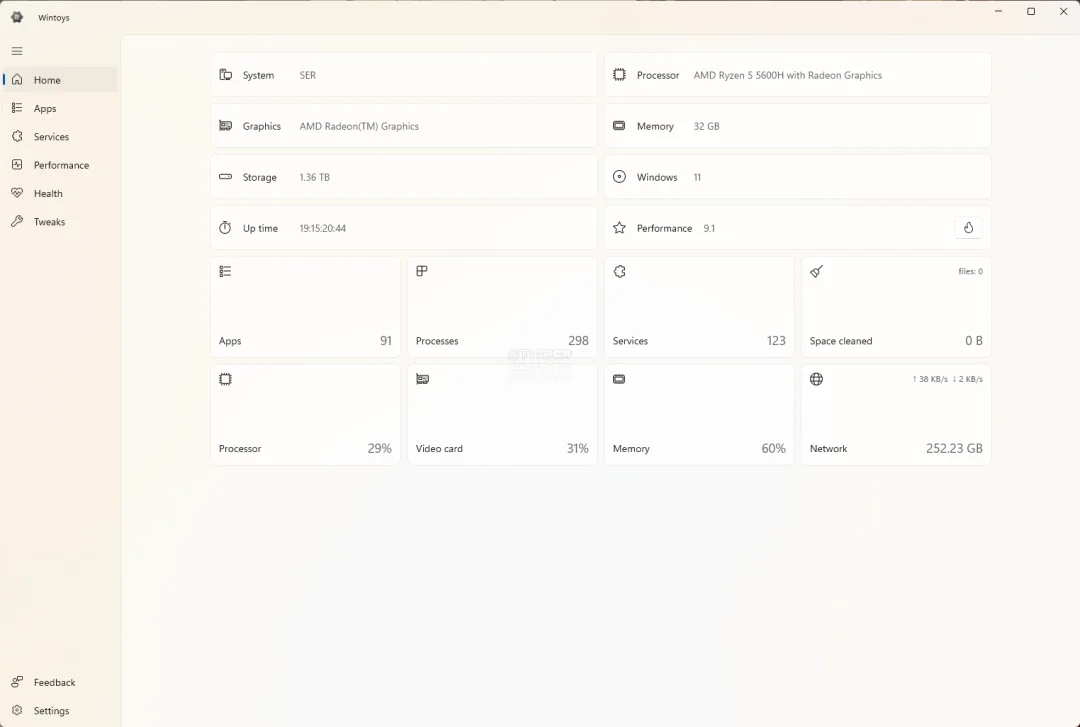This screenshot has width=1080, height=727.
Task: Click the 298 processes count
Action: (x=579, y=340)
